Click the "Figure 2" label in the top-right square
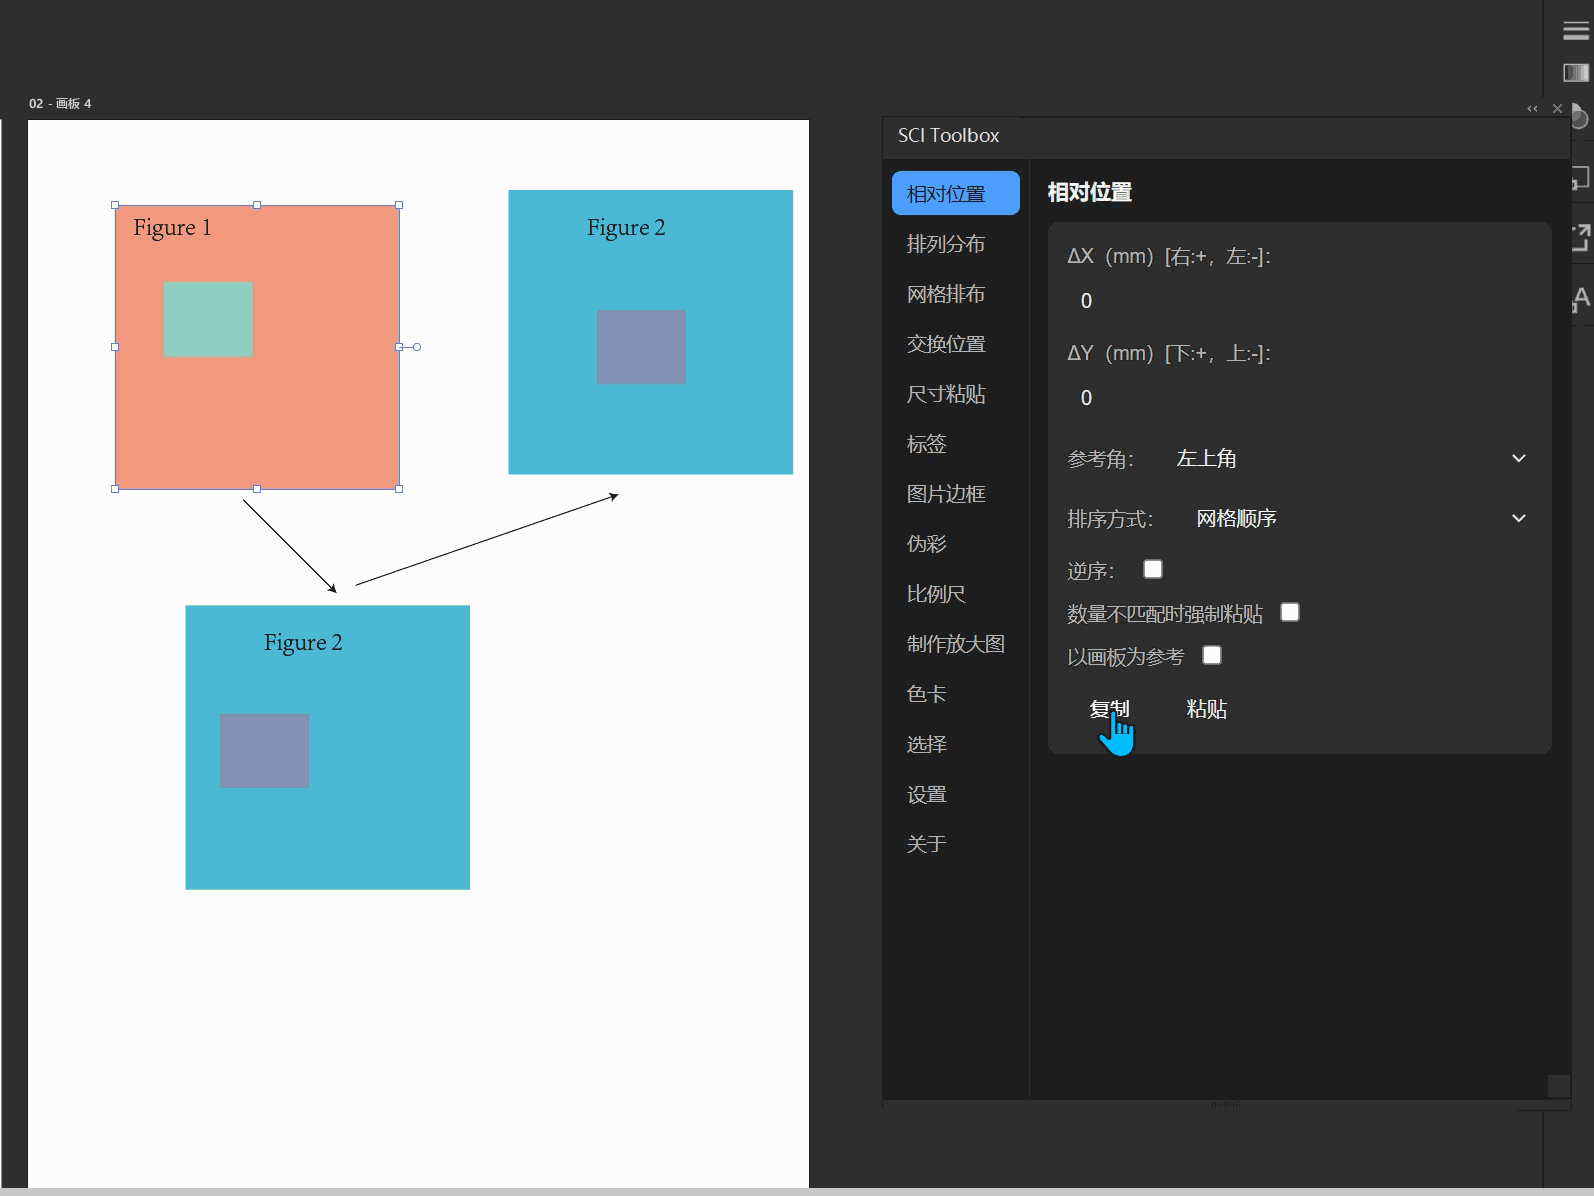Image resolution: width=1594 pixels, height=1196 pixels. point(626,228)
